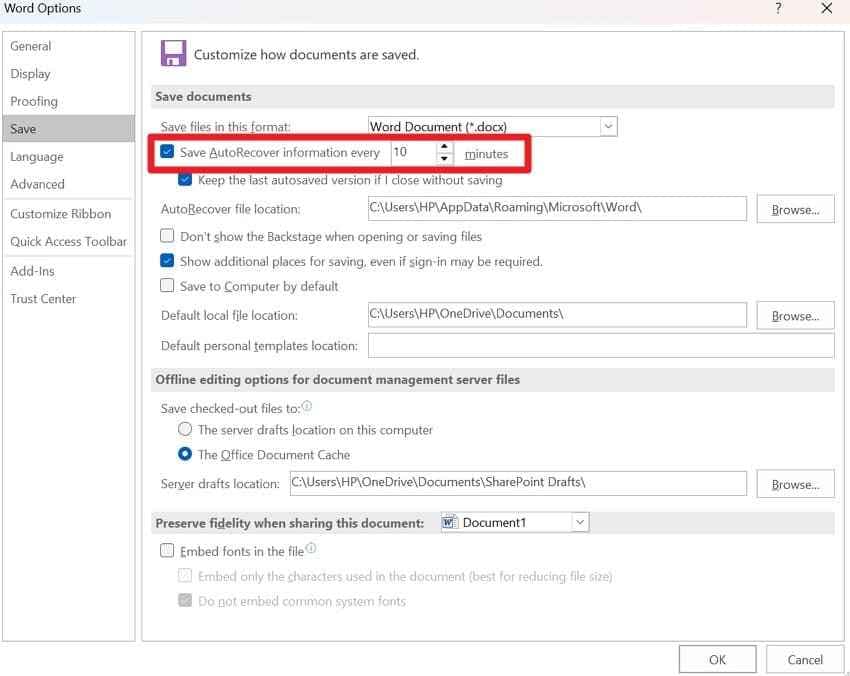Browse for AutoRecover file location

click(795, 209)
